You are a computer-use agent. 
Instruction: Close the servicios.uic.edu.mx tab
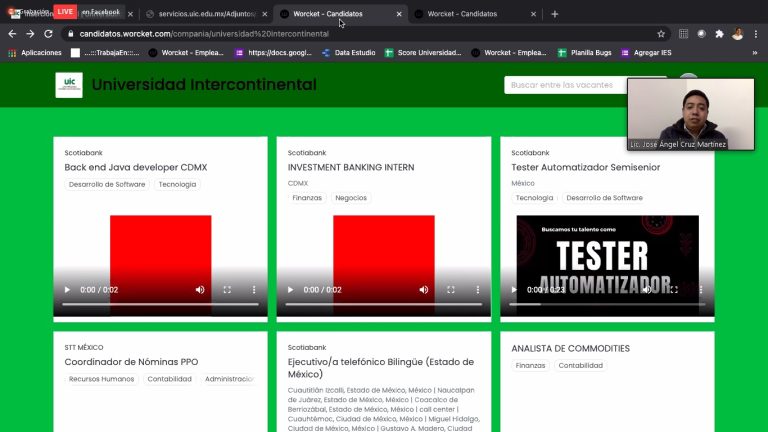(264, 14)
